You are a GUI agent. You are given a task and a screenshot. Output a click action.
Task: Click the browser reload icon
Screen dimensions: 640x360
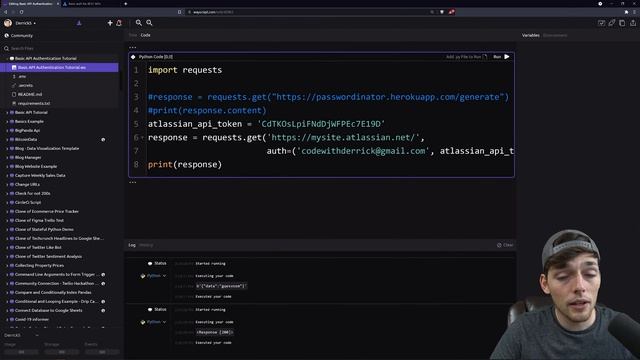21,12
